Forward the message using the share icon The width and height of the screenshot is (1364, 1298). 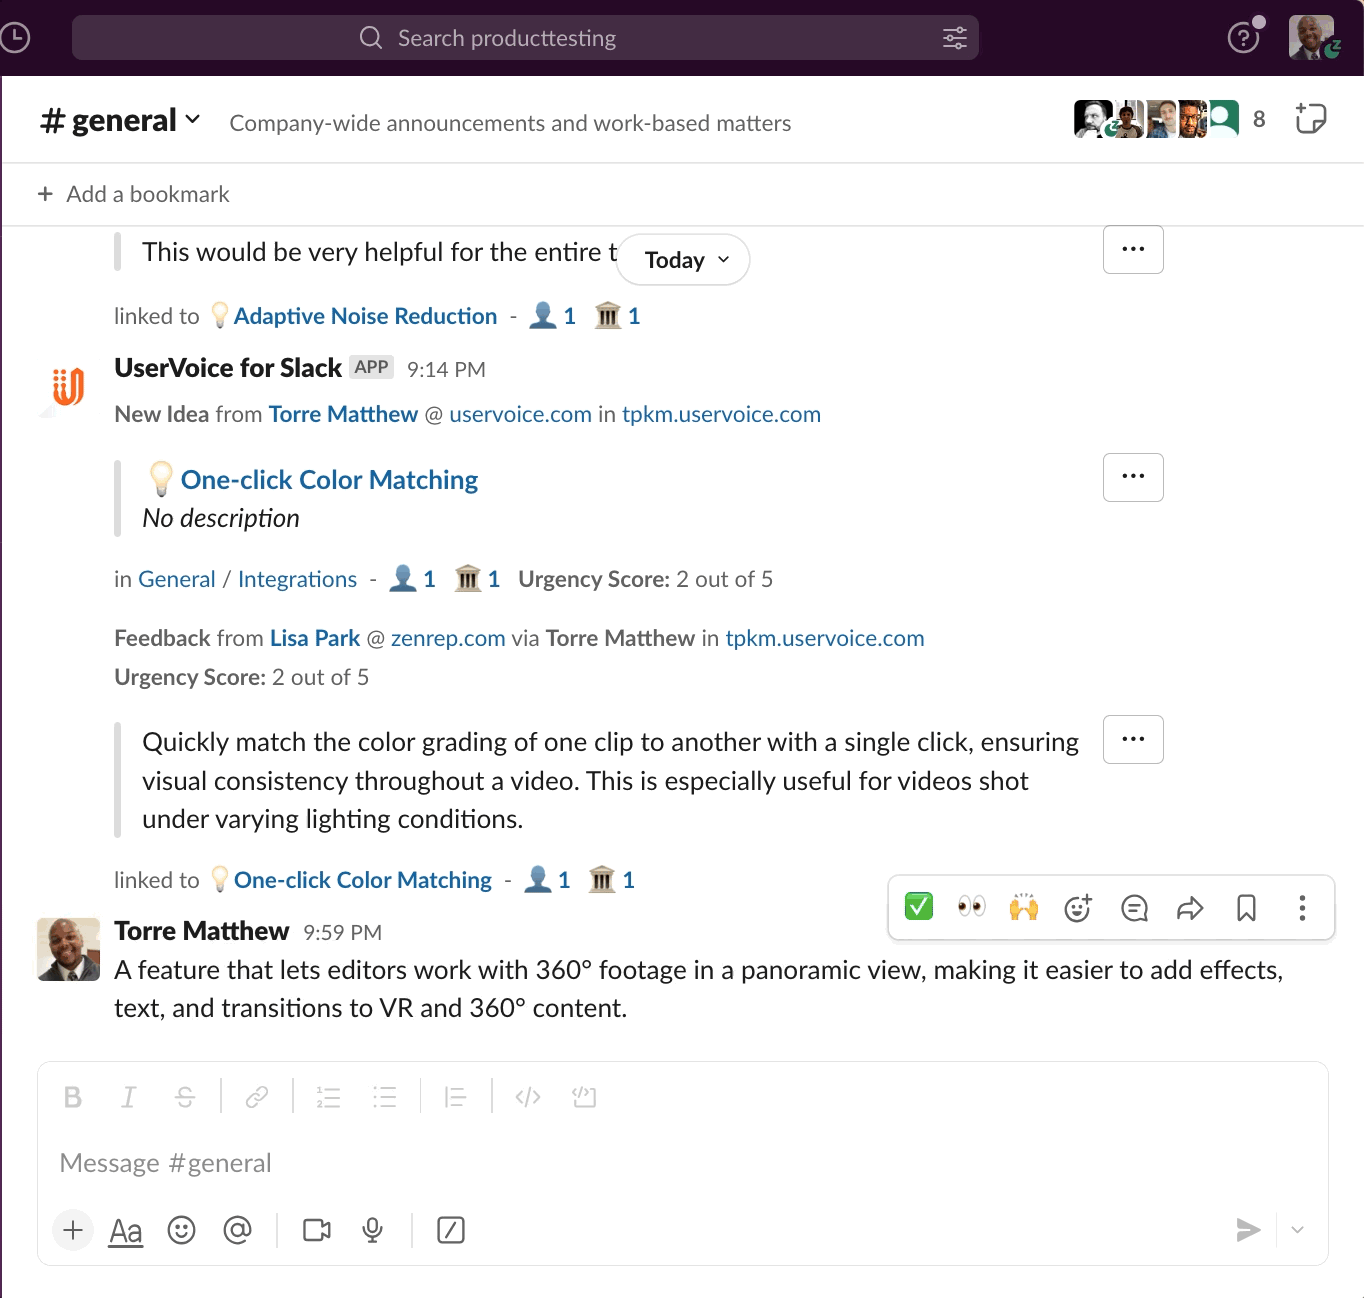coord(1190,908)
